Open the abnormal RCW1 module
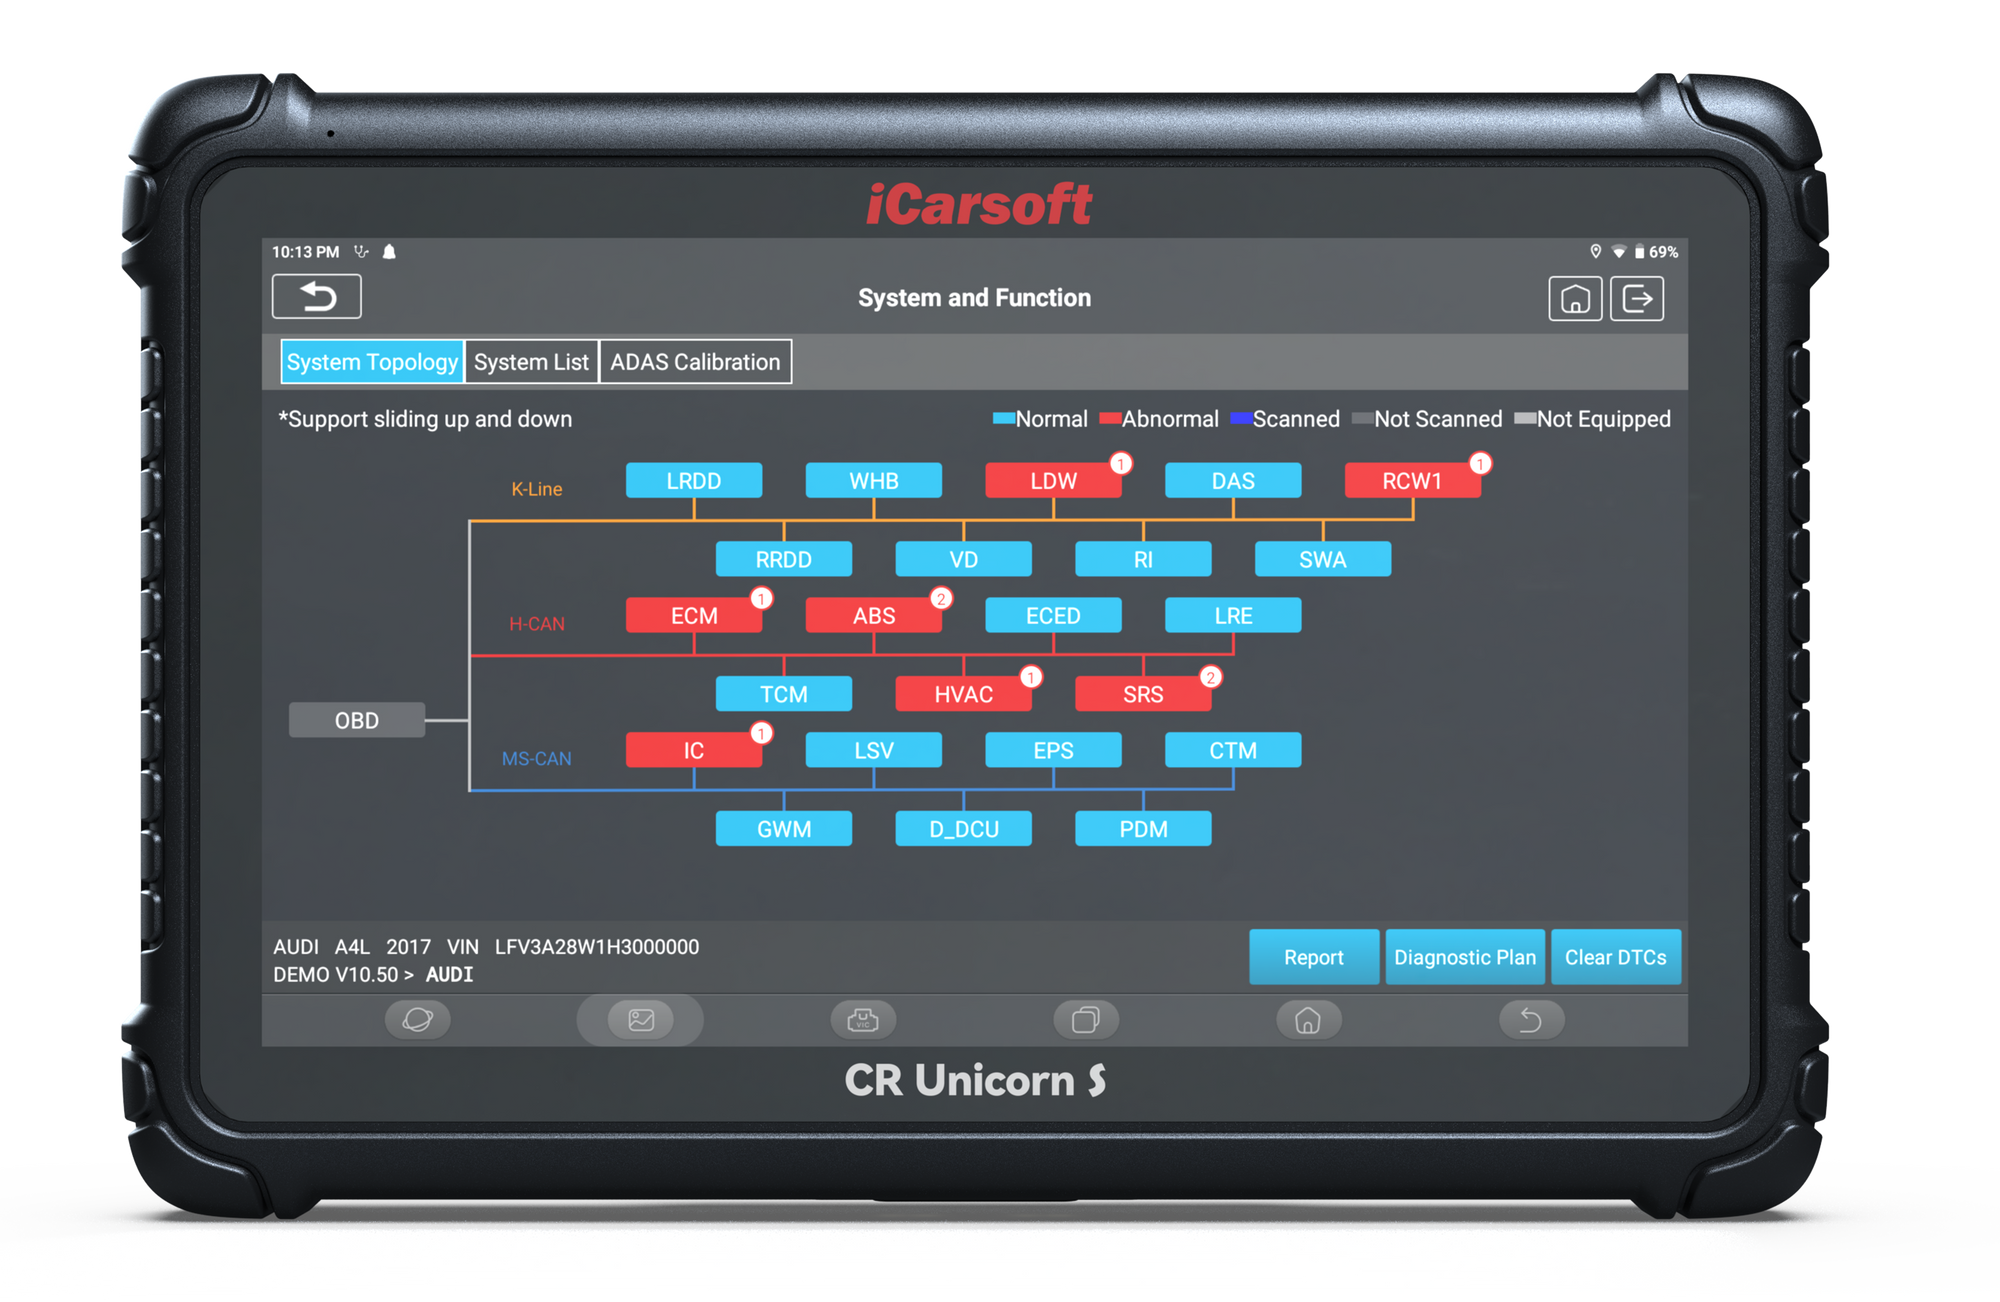The image size is (2000, 1302). click(x=1413, y=480)
